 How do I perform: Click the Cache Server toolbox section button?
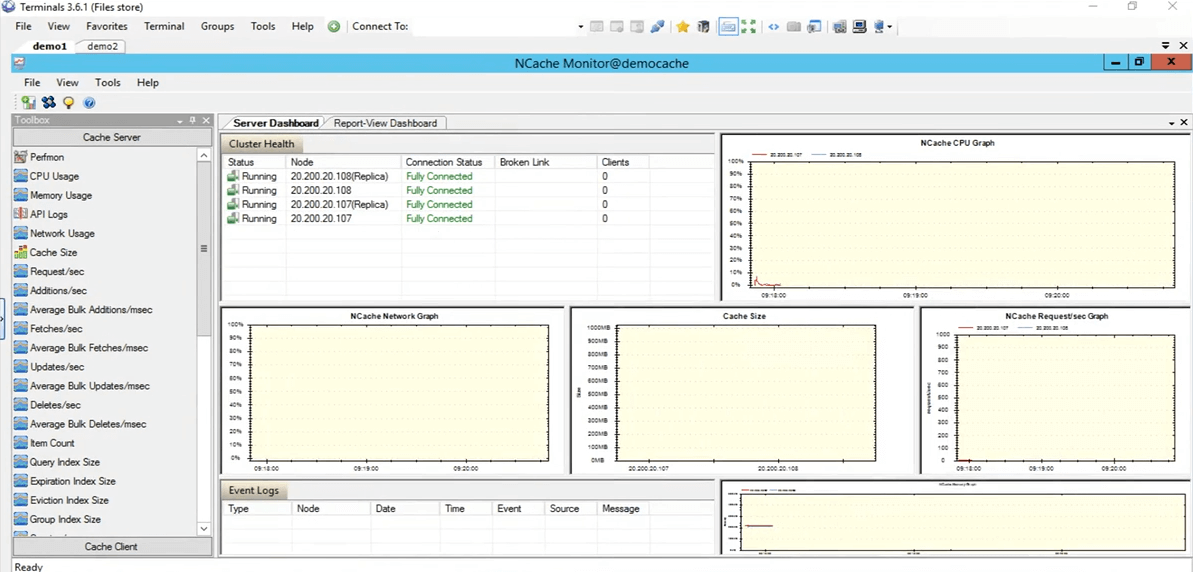point(112,137)
